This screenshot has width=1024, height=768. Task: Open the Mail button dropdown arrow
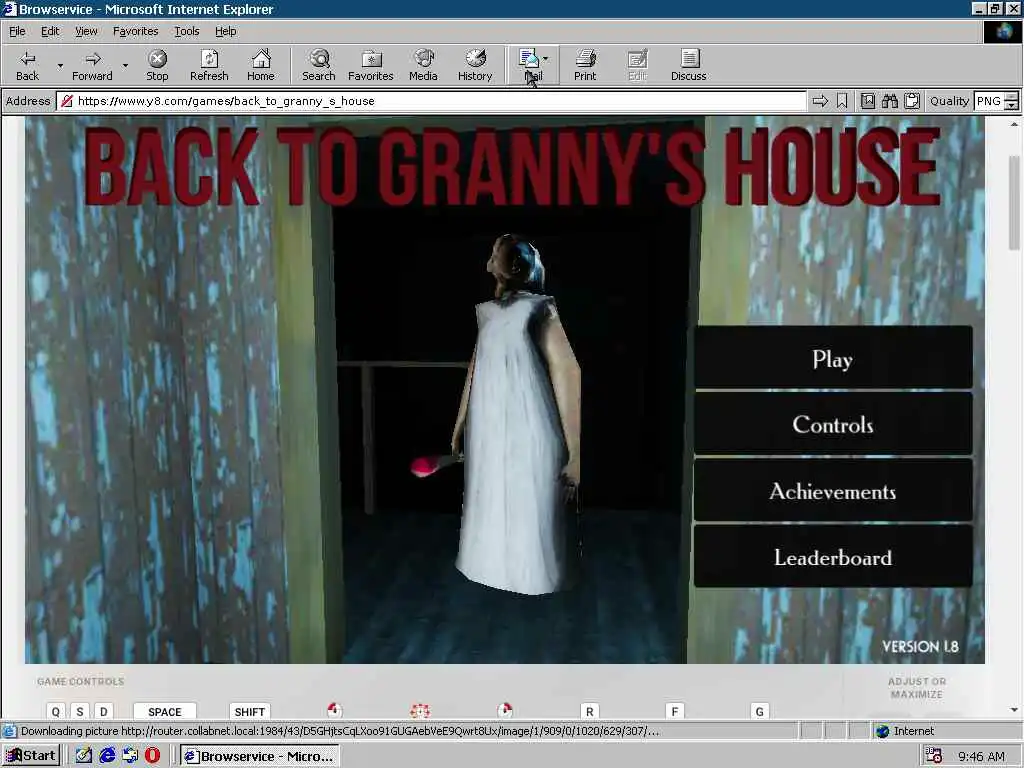point(546,59)
